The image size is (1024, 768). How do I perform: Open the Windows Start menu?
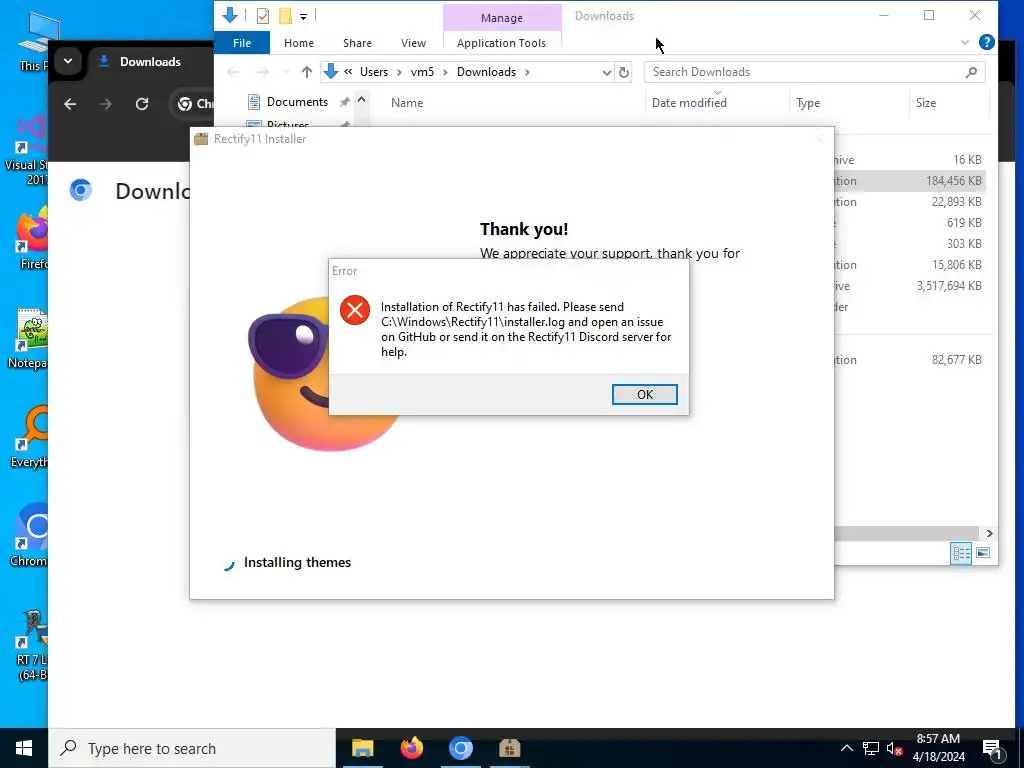[24, 748]
